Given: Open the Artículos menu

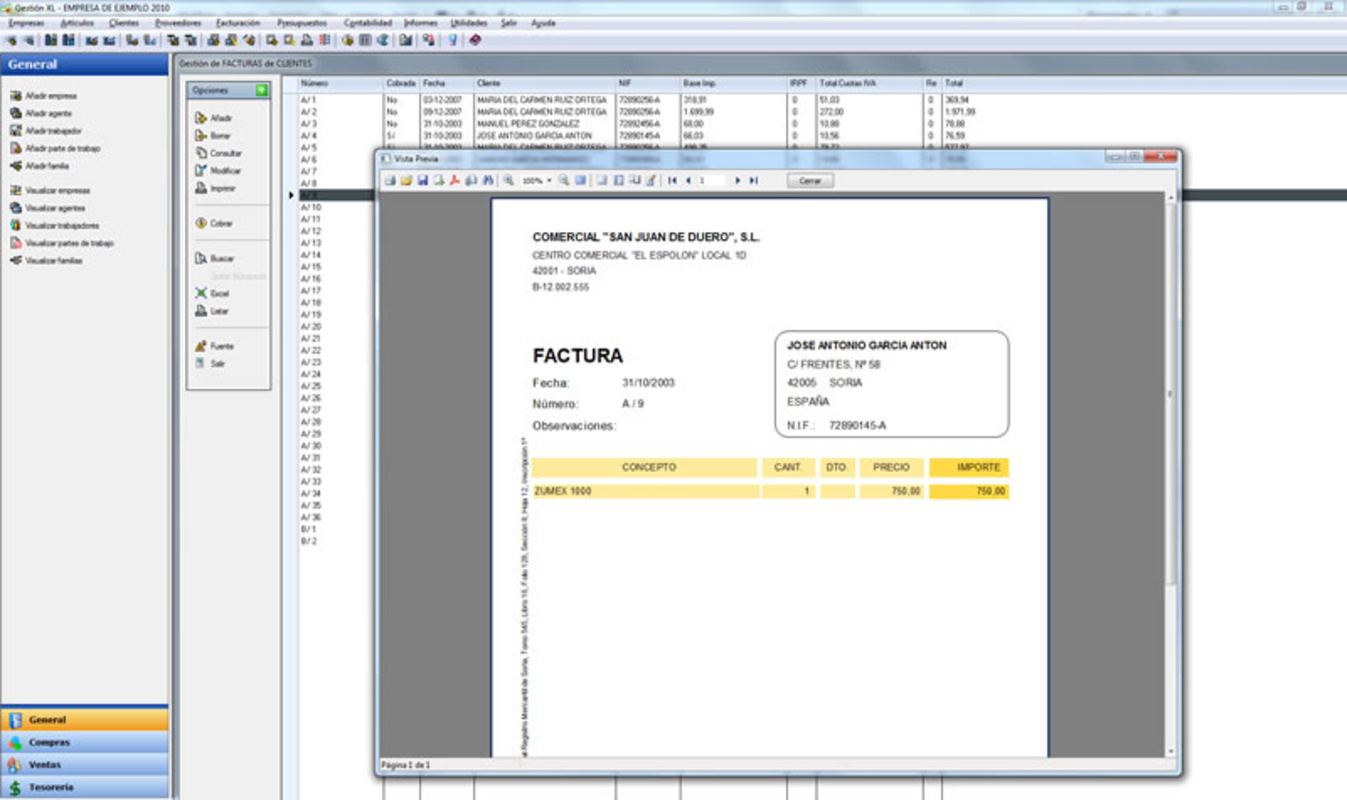Looking at the screenshot, I should point(77,22).
